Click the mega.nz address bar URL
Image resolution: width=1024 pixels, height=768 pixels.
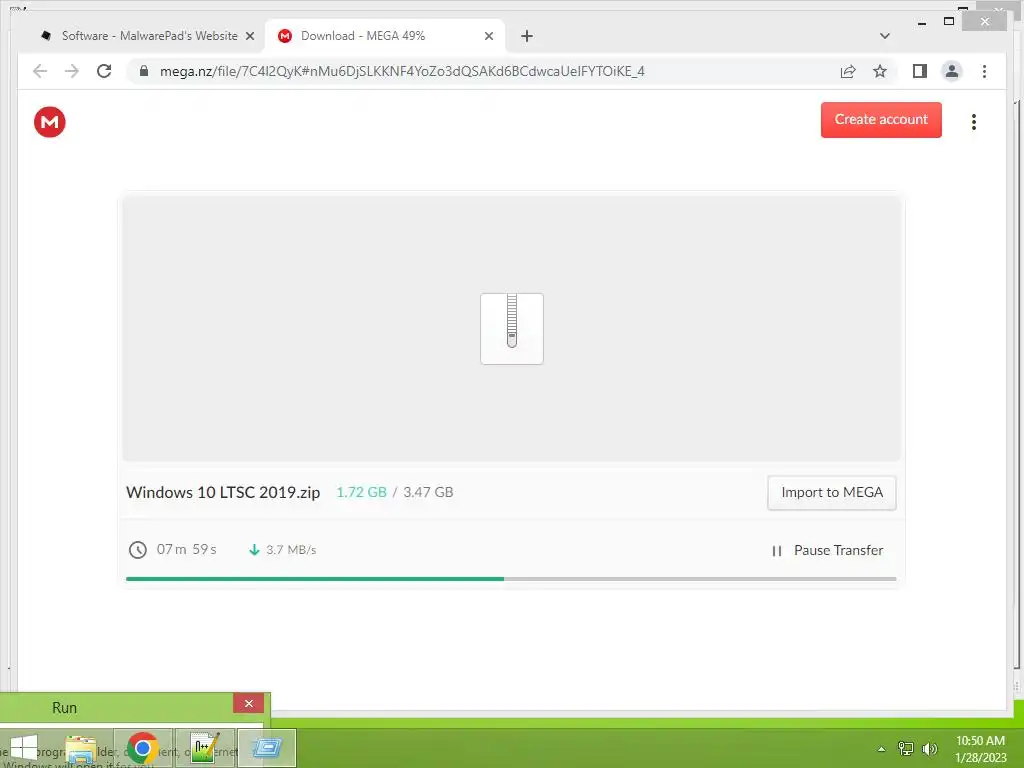pos(402,71)
